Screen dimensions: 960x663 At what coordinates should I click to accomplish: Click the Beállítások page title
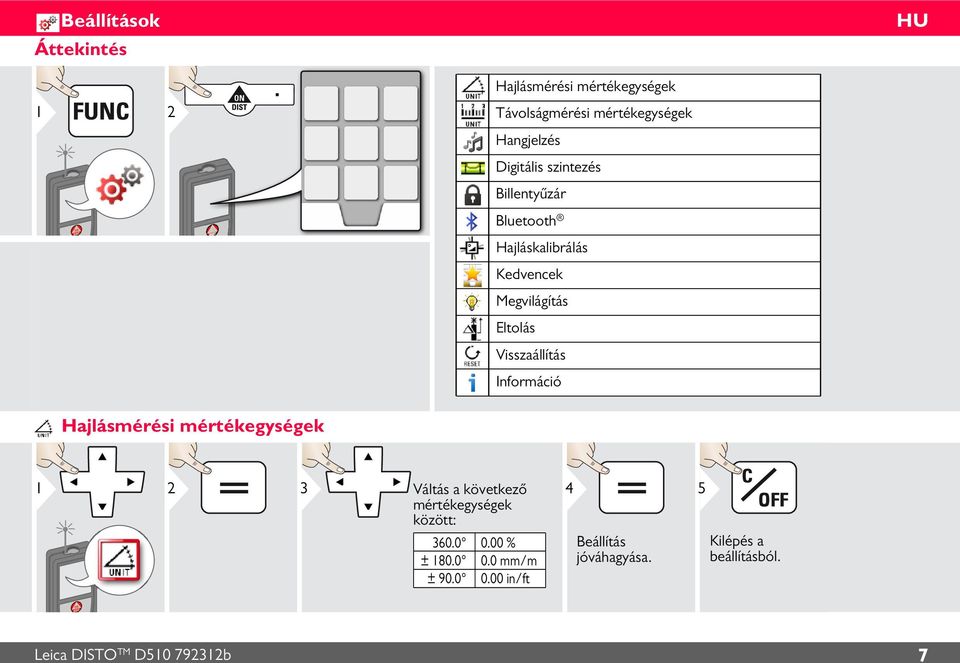[x=110, y=21]
